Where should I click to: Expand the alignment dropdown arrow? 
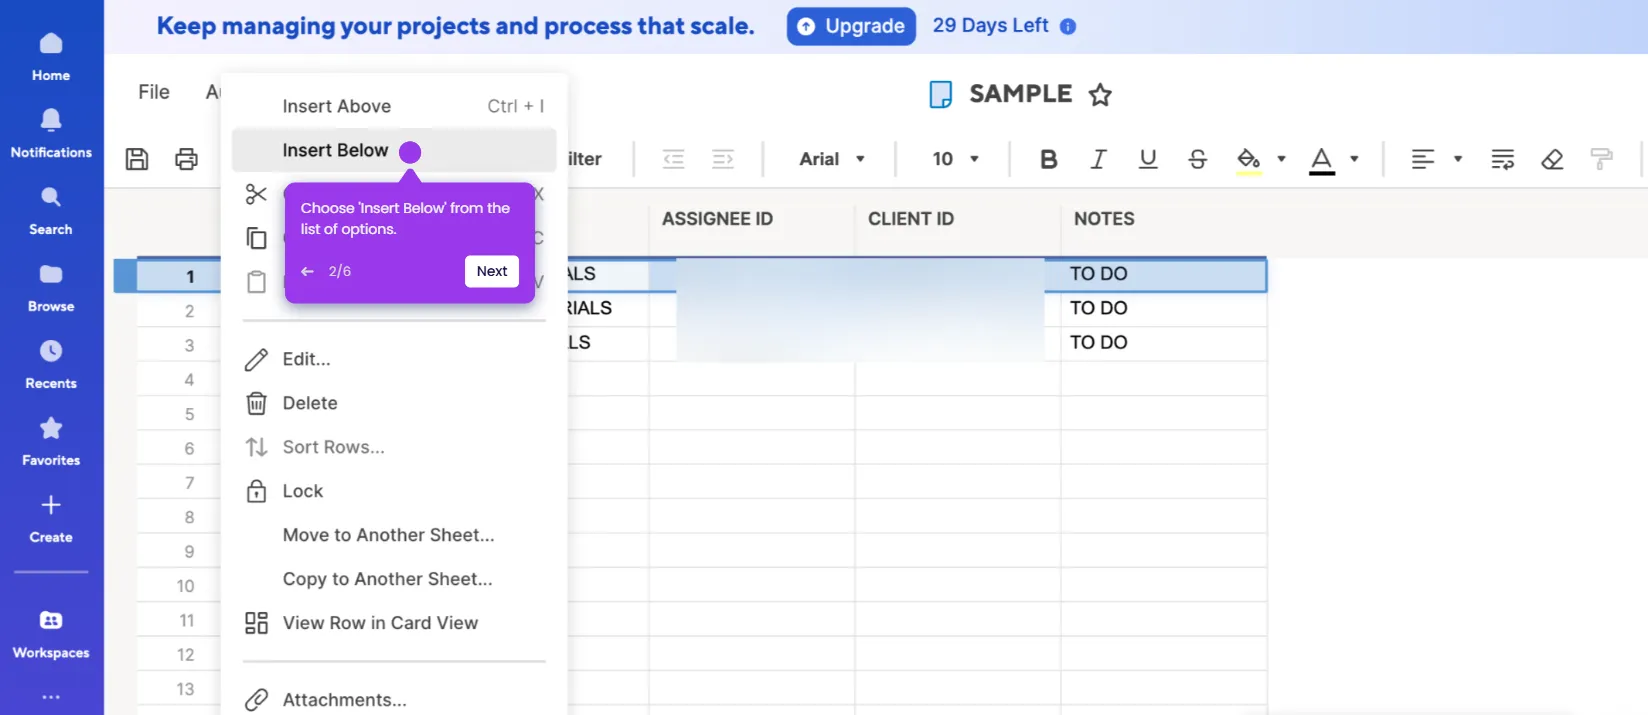(x=1457, y=159)
